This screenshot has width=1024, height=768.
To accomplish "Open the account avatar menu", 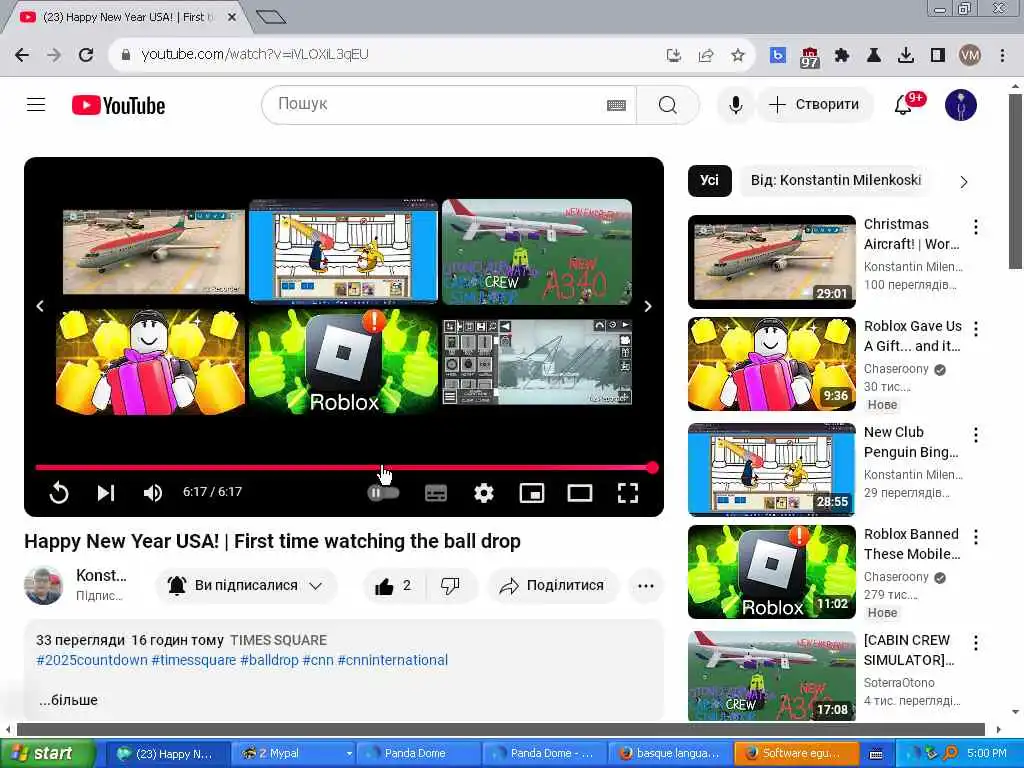I will point(961,104).
